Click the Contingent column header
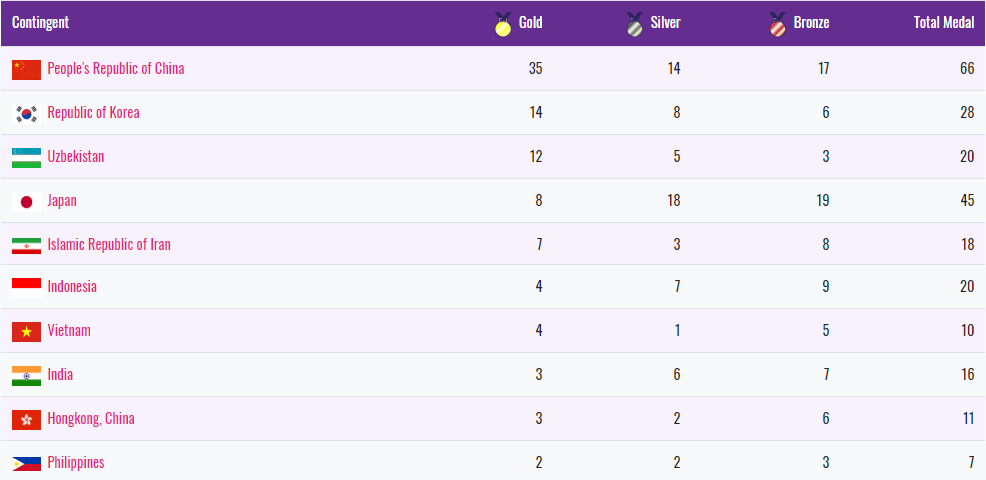The image size is (986, 480). coord(40,23)
